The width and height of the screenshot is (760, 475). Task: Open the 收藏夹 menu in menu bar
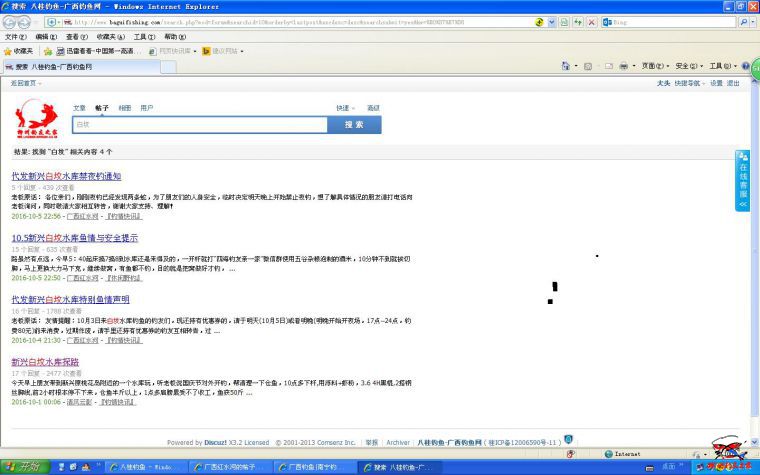111,37
